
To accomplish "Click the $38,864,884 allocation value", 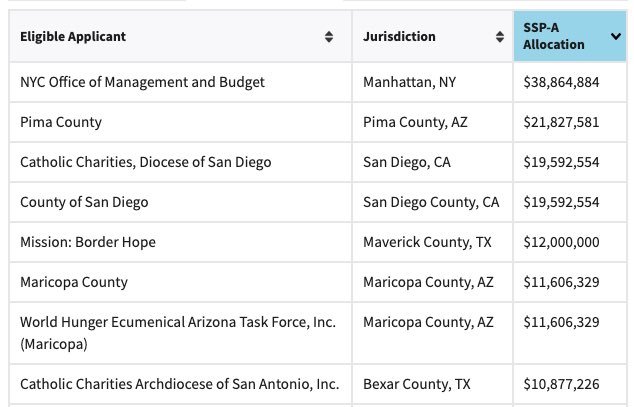I will coord(561,82).
